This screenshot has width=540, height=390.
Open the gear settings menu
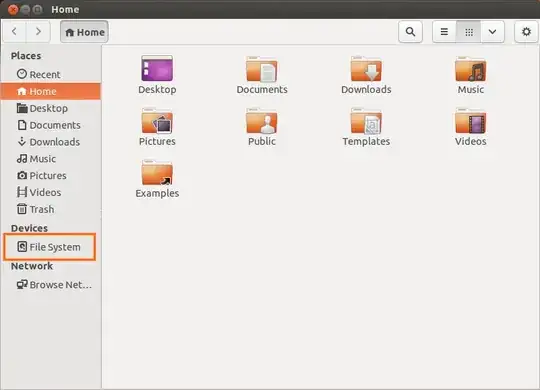pyautogui.click(x=526, y=32)
